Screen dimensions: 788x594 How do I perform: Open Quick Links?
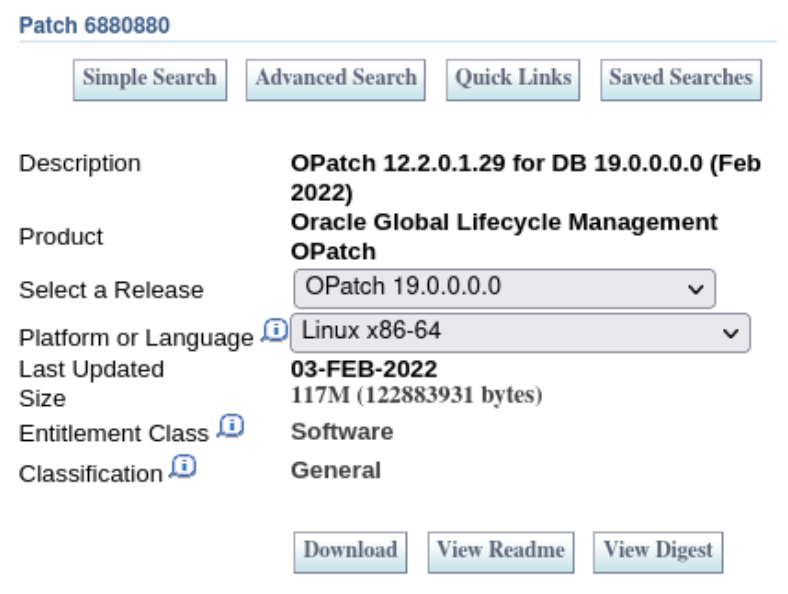(513, 80)
